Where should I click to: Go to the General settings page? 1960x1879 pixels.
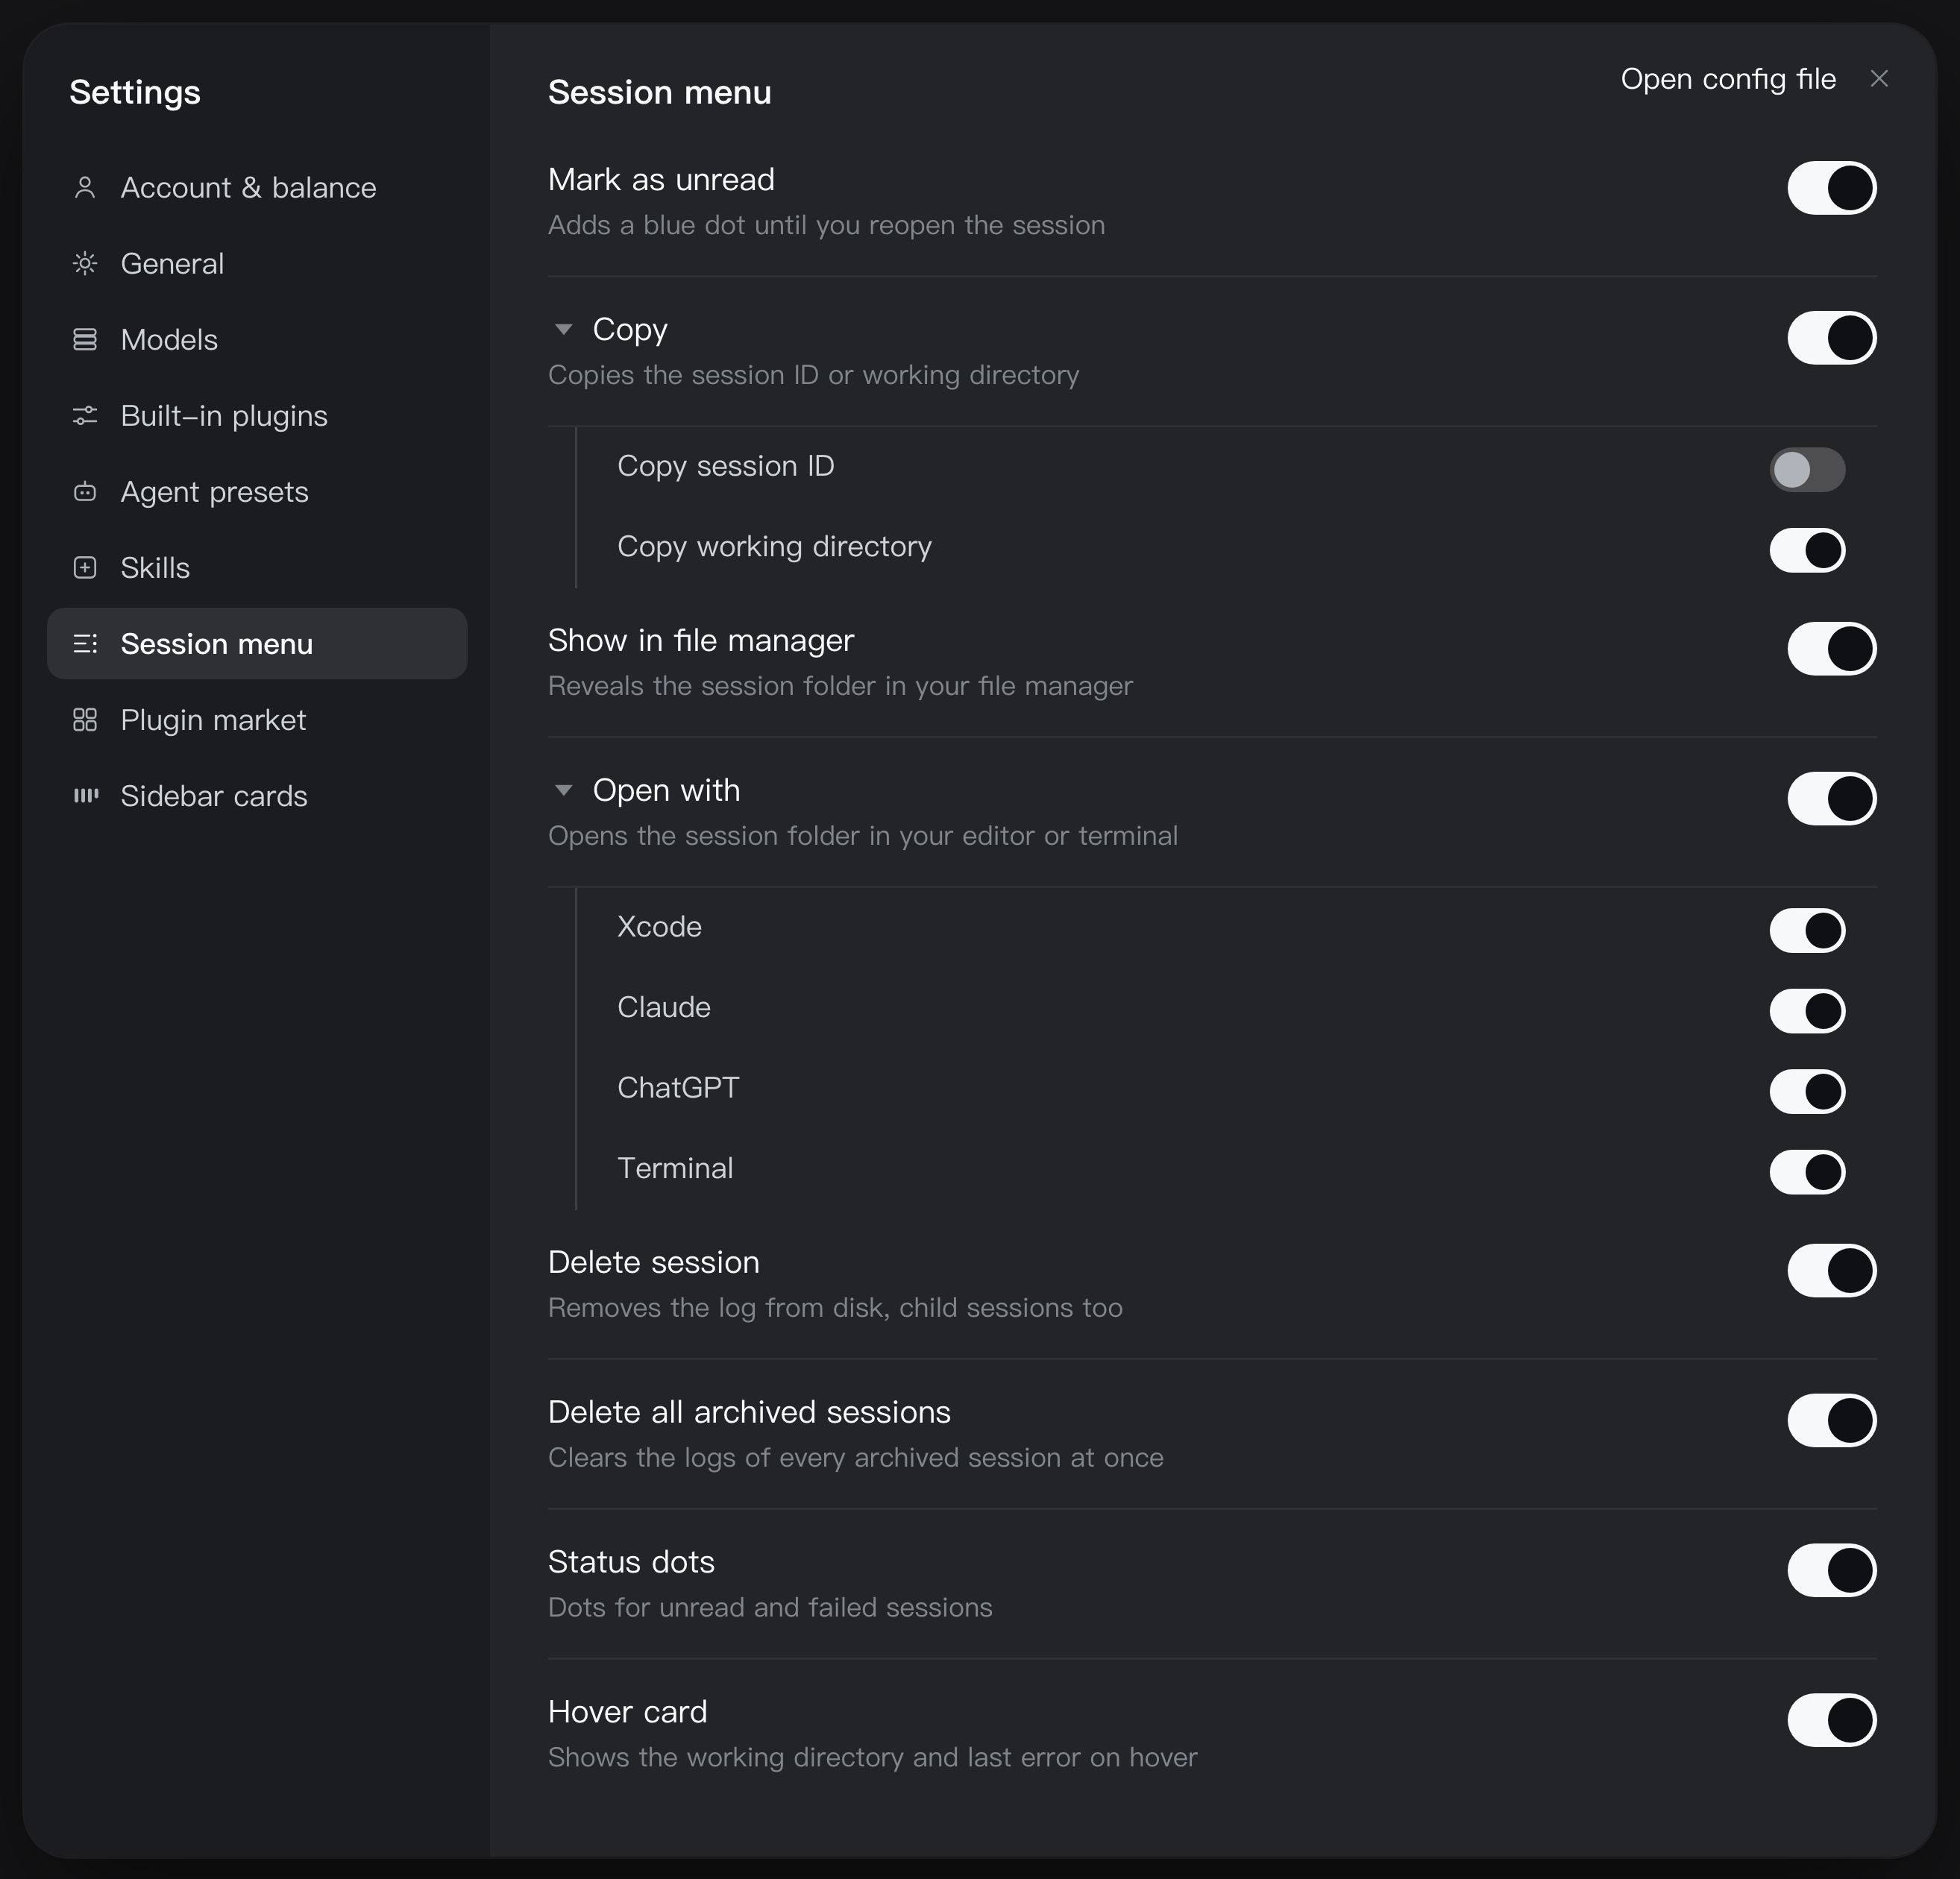[x=257, y=263]
